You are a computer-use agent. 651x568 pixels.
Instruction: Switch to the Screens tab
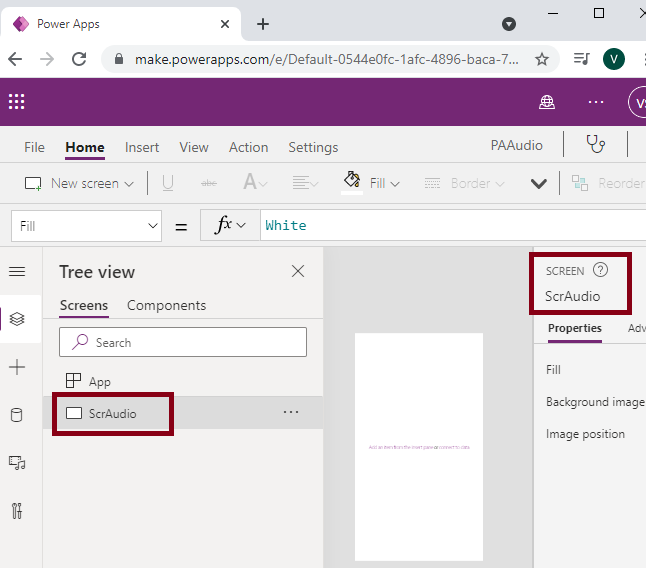[84, 306]
